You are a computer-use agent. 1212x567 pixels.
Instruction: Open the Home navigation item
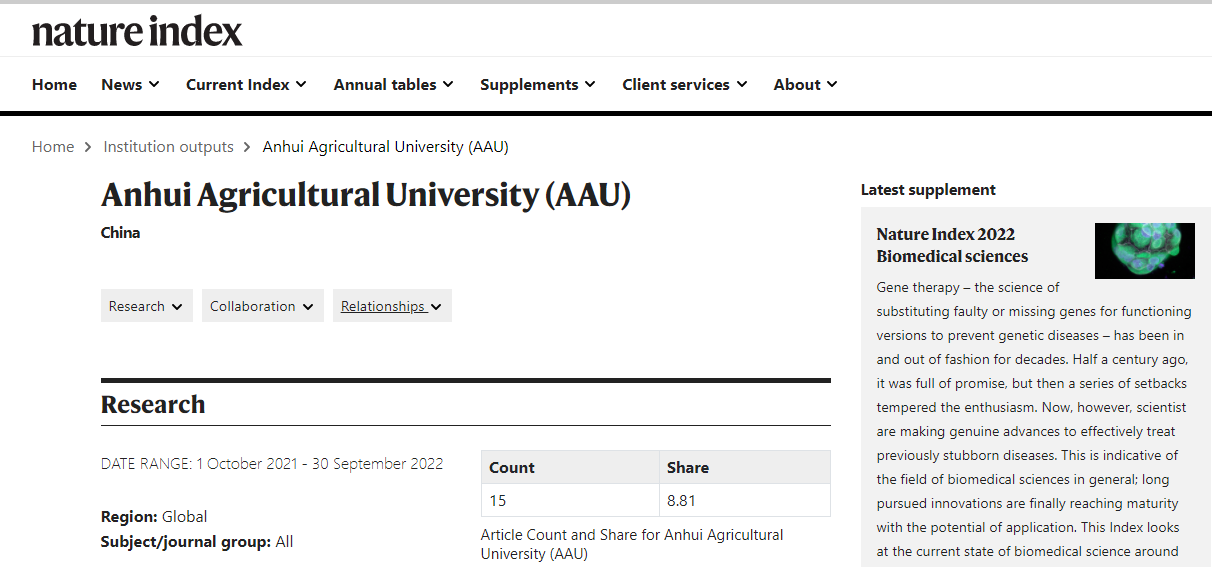coord(54,85)
